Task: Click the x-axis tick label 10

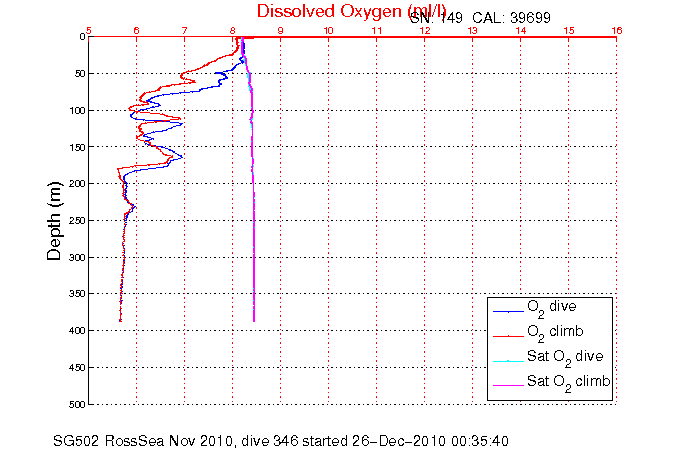Action: (328, 30)
